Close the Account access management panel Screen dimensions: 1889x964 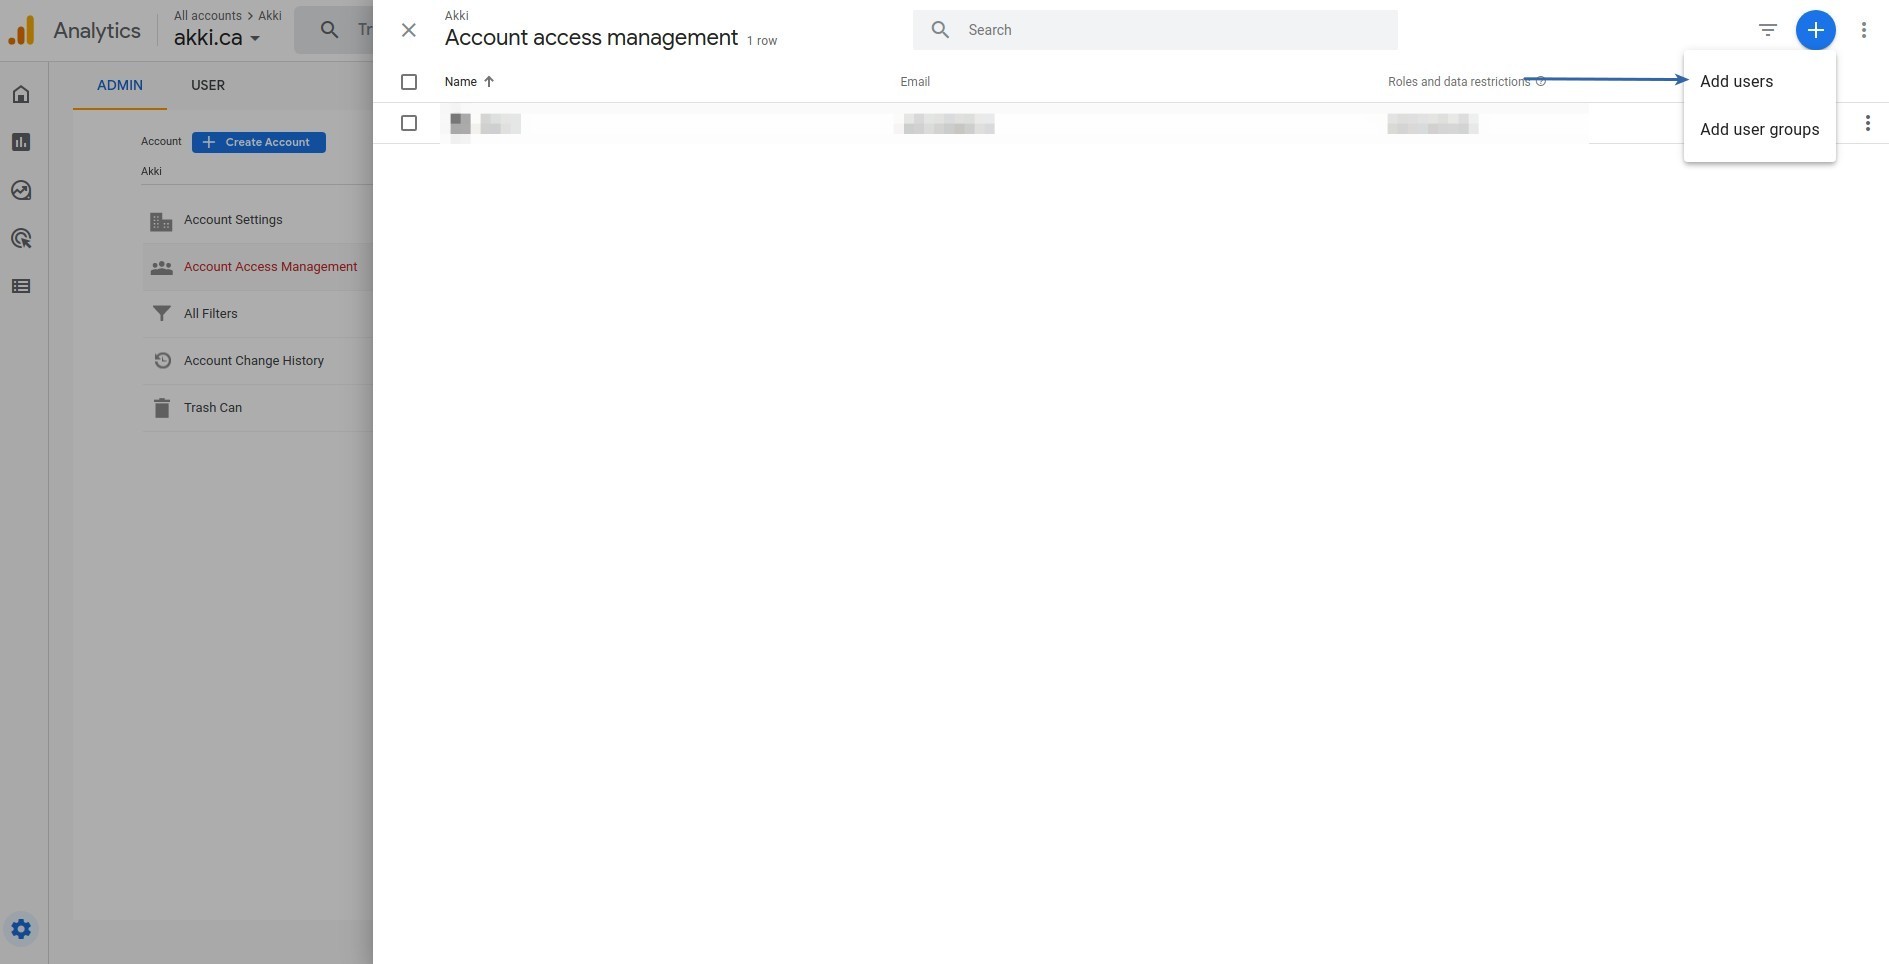408,30
